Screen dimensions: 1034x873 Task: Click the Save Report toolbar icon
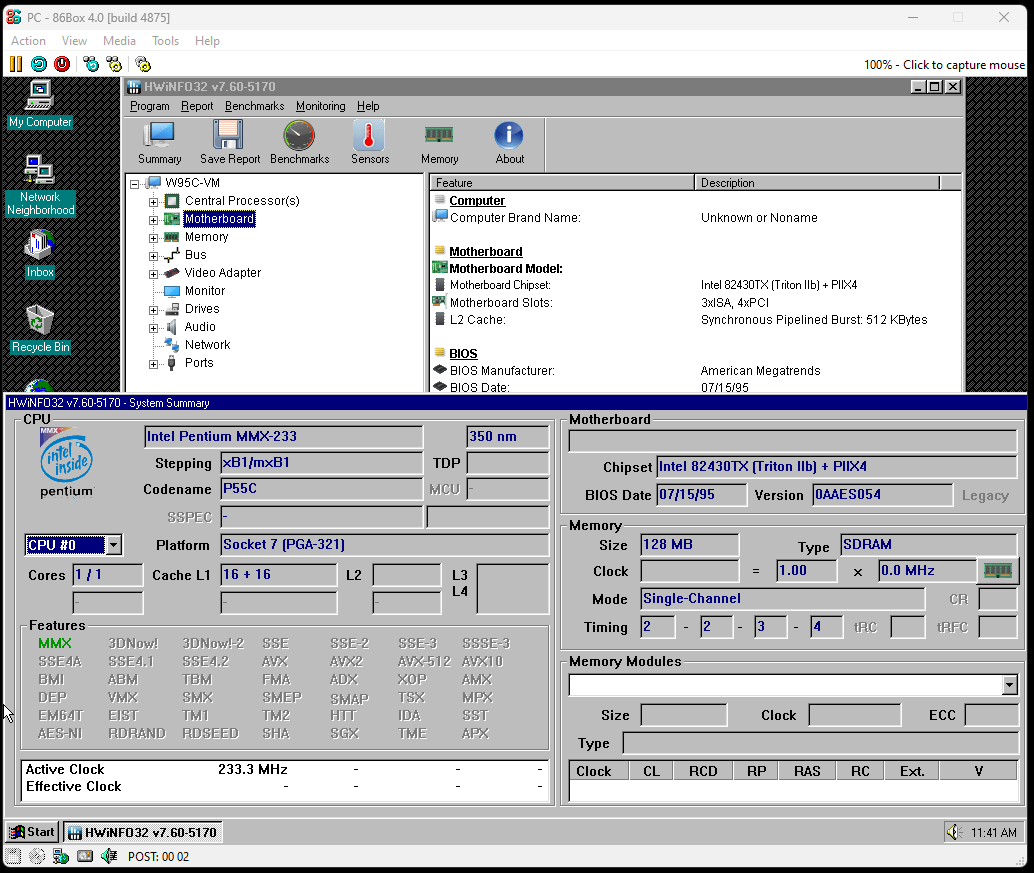point(228,142)
